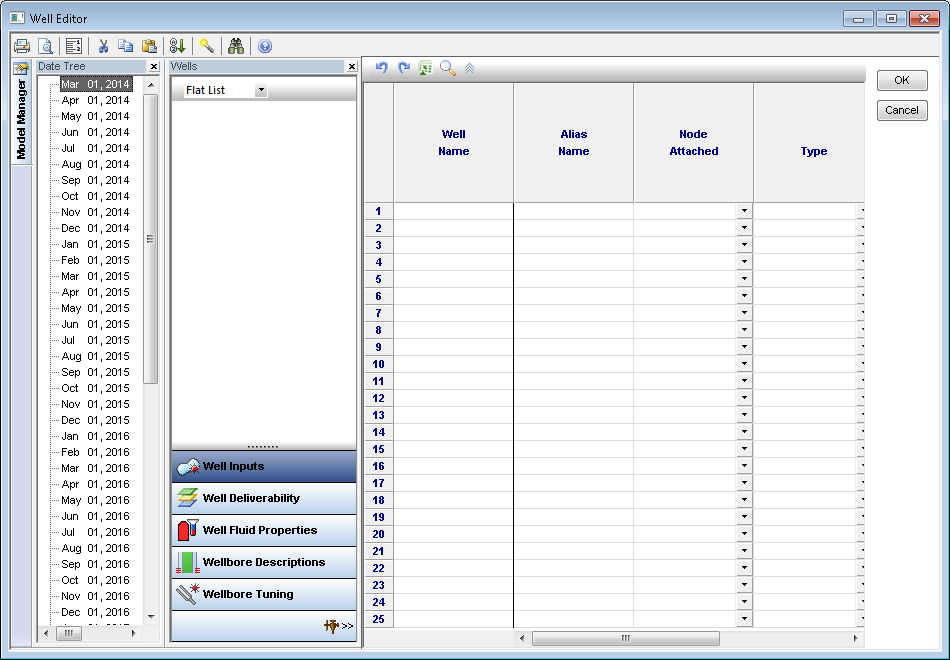This screenshot has width=950, height=660.
Task: Close the Wells panel
Action: 351,67
